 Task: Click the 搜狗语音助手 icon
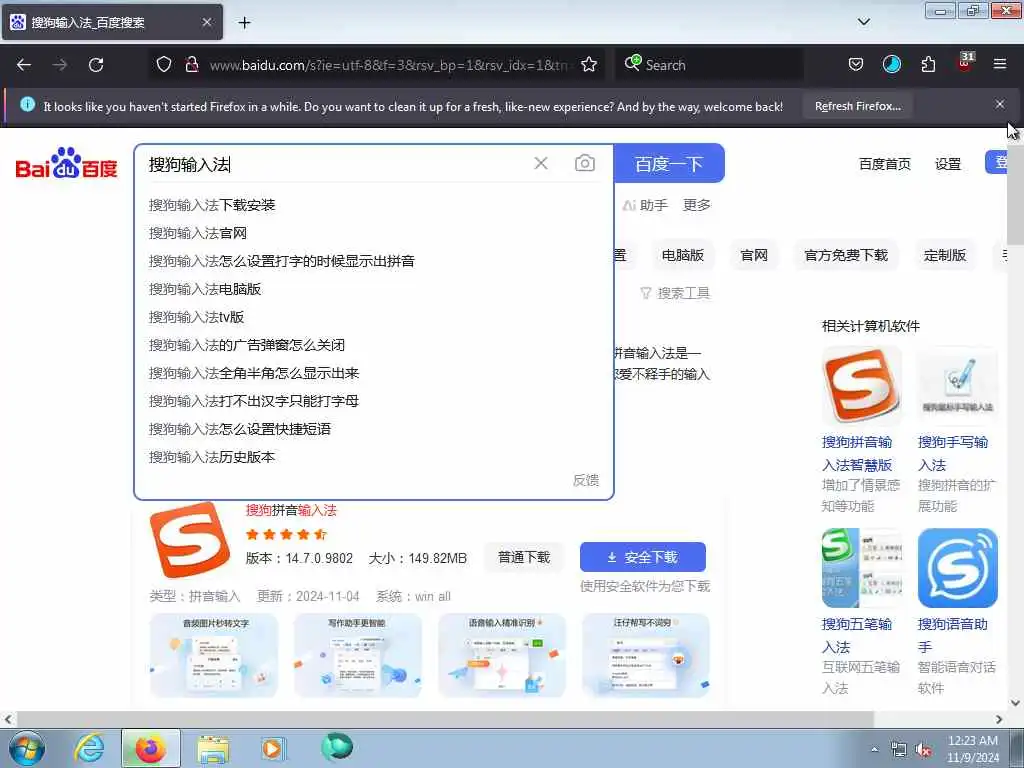957,568
